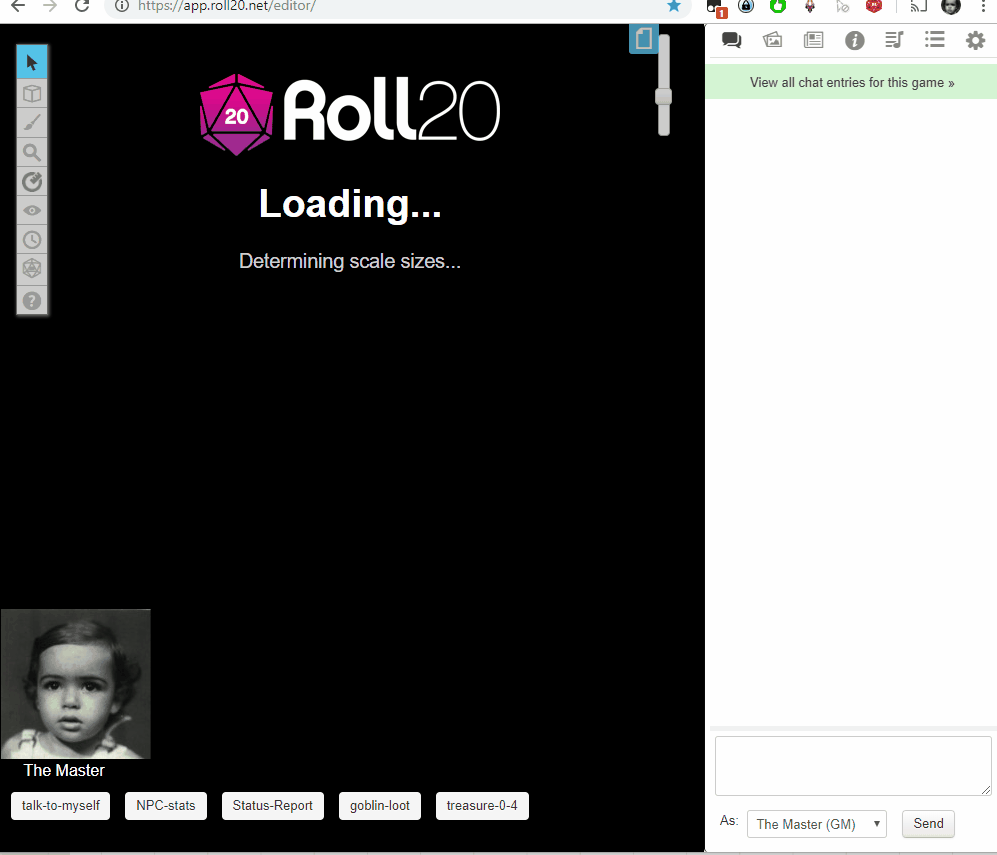Screen dimensions: 997x855
Task: Focus the chat message text box
Action: [853, 766]
